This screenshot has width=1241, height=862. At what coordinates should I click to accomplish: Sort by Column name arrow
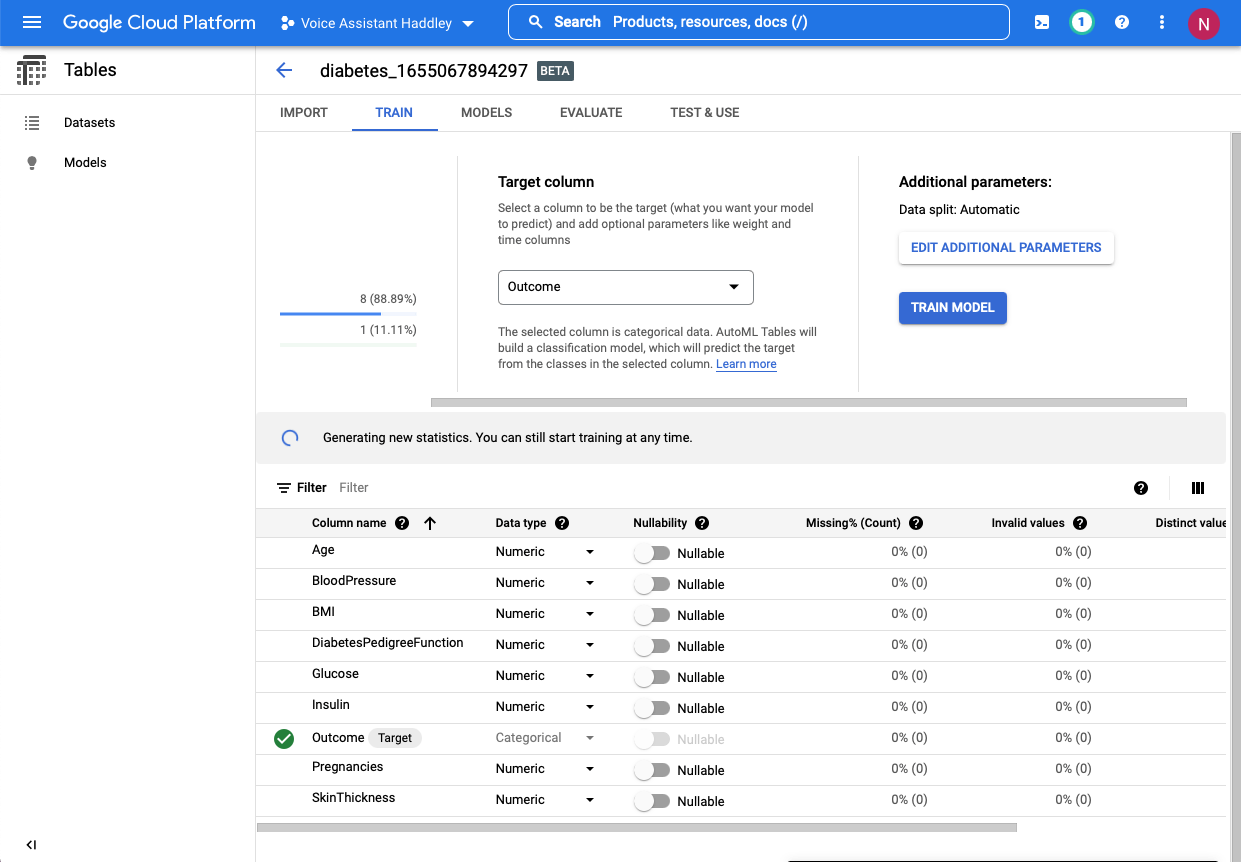(x=430, y=523)
